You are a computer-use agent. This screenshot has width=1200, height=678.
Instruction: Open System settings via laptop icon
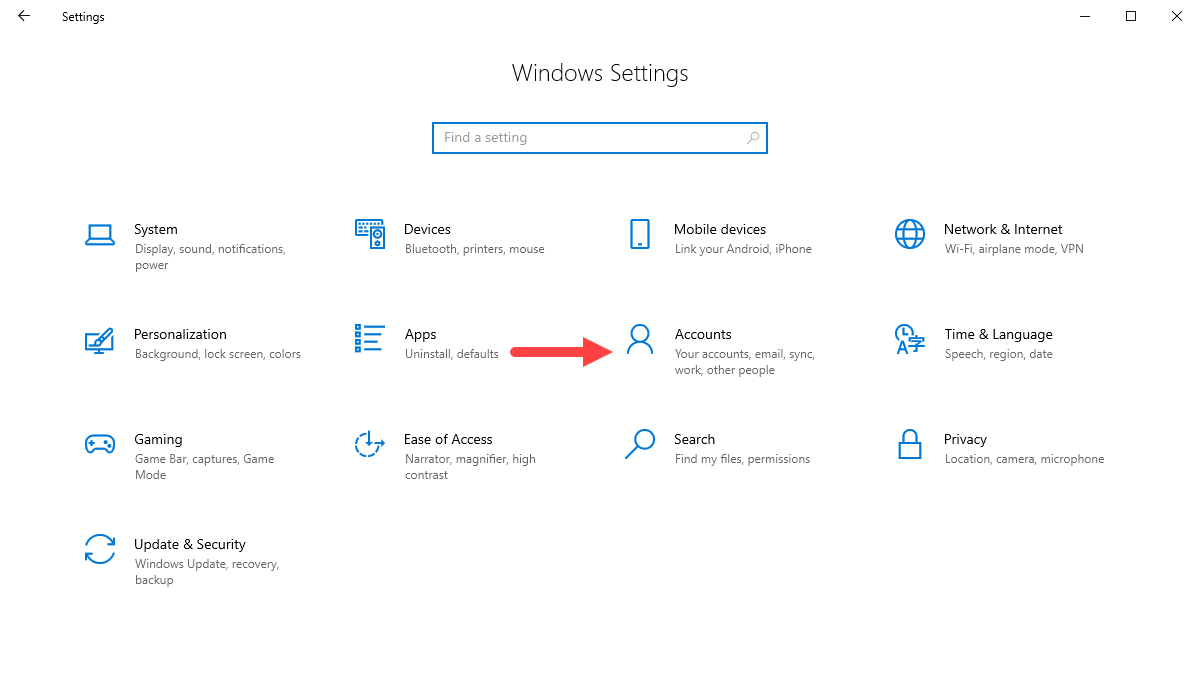coord(100,234)
